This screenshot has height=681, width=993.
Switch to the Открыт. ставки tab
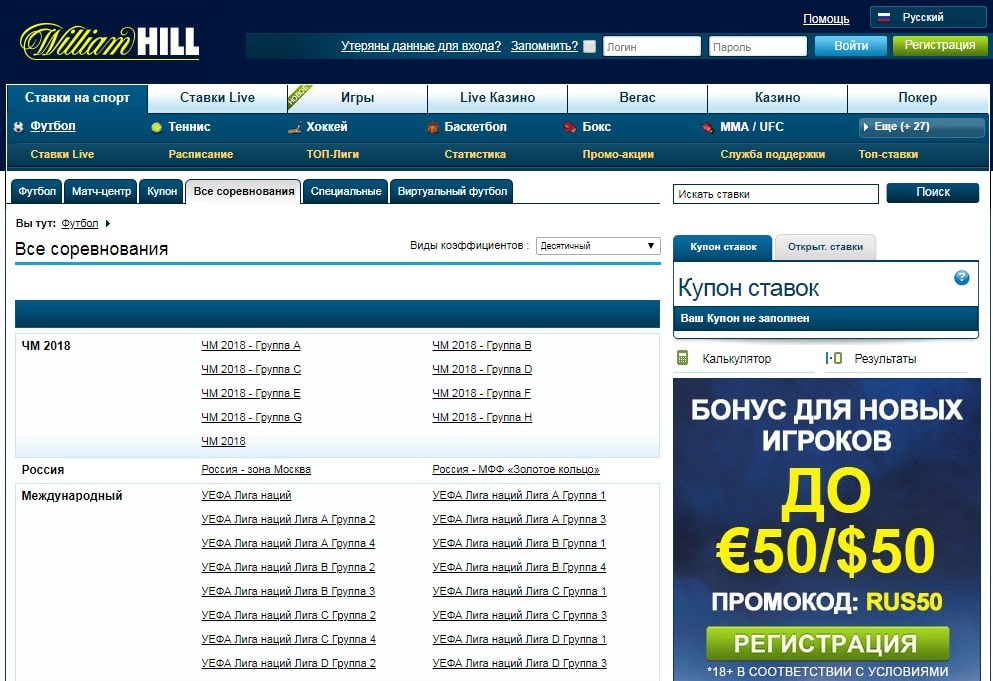click(x=825, y=247)
